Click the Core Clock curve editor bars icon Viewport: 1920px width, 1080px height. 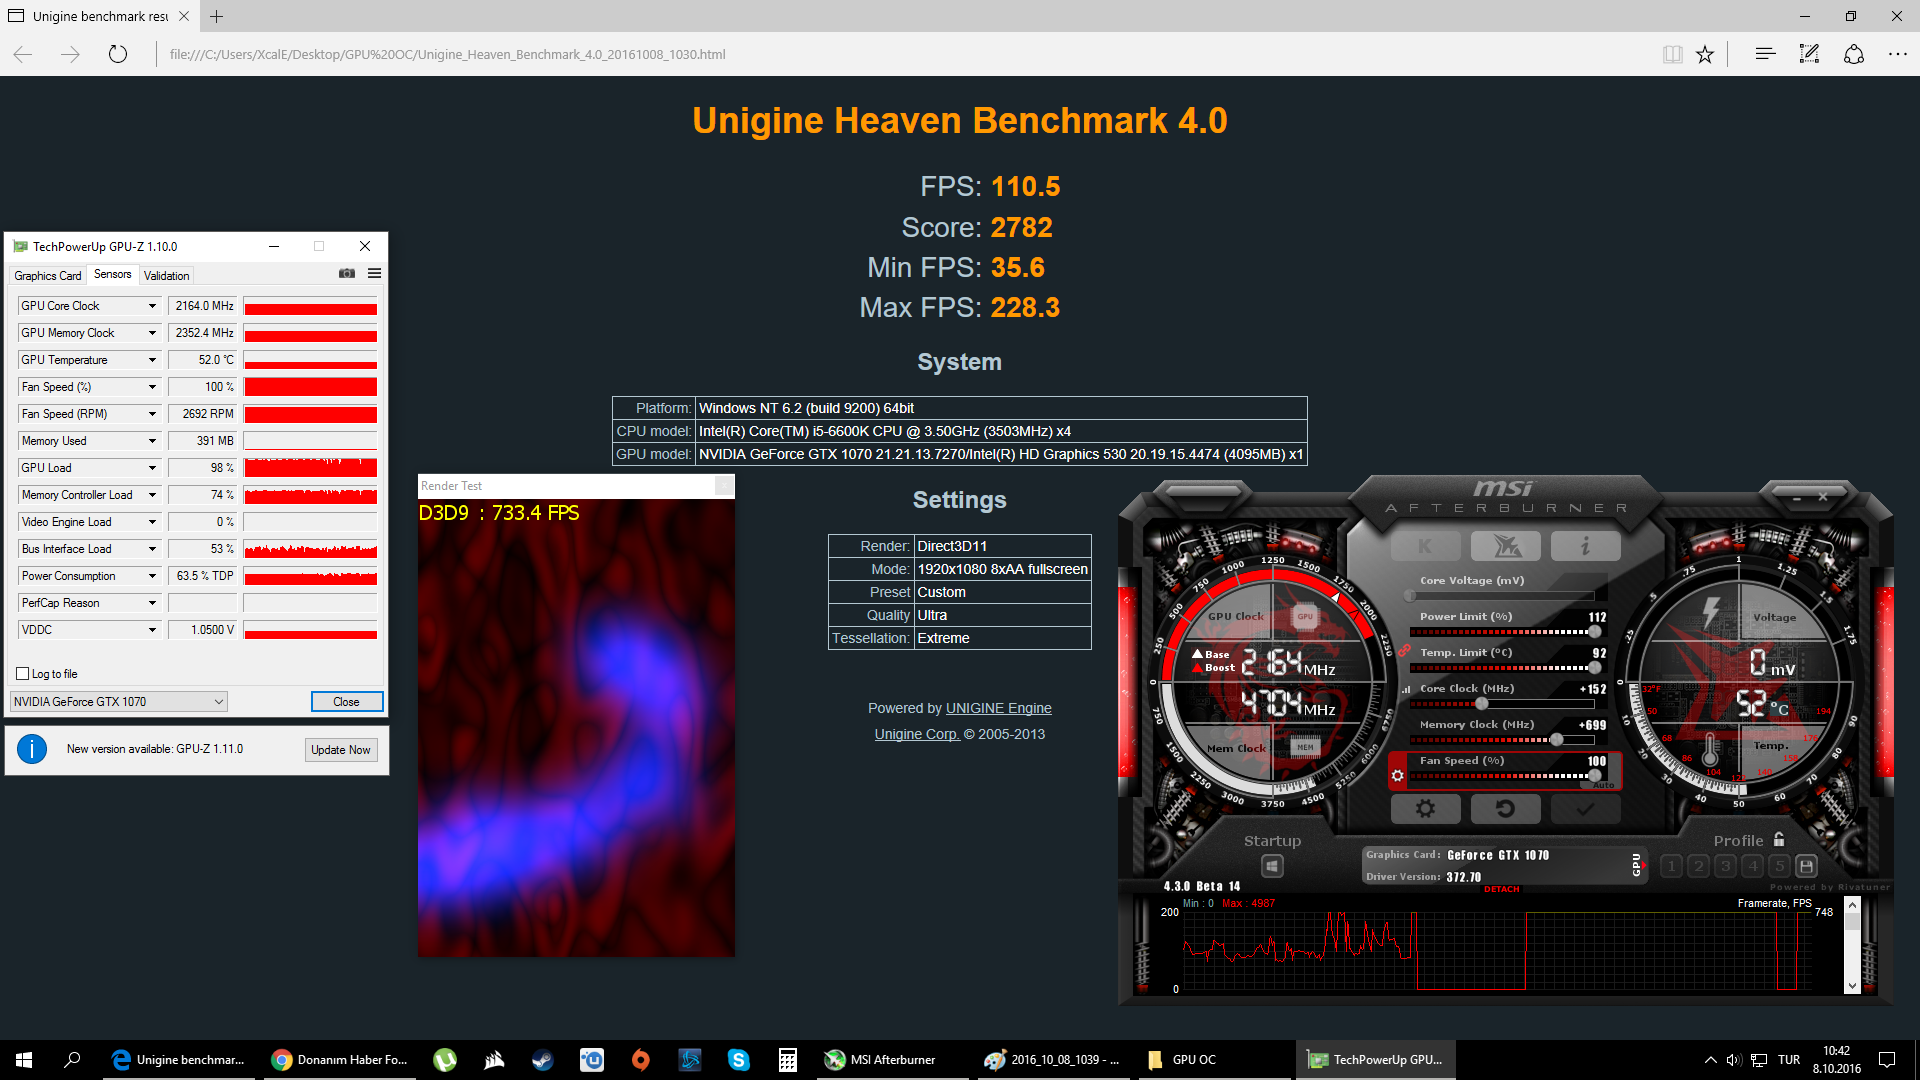tap(1406, 689)
